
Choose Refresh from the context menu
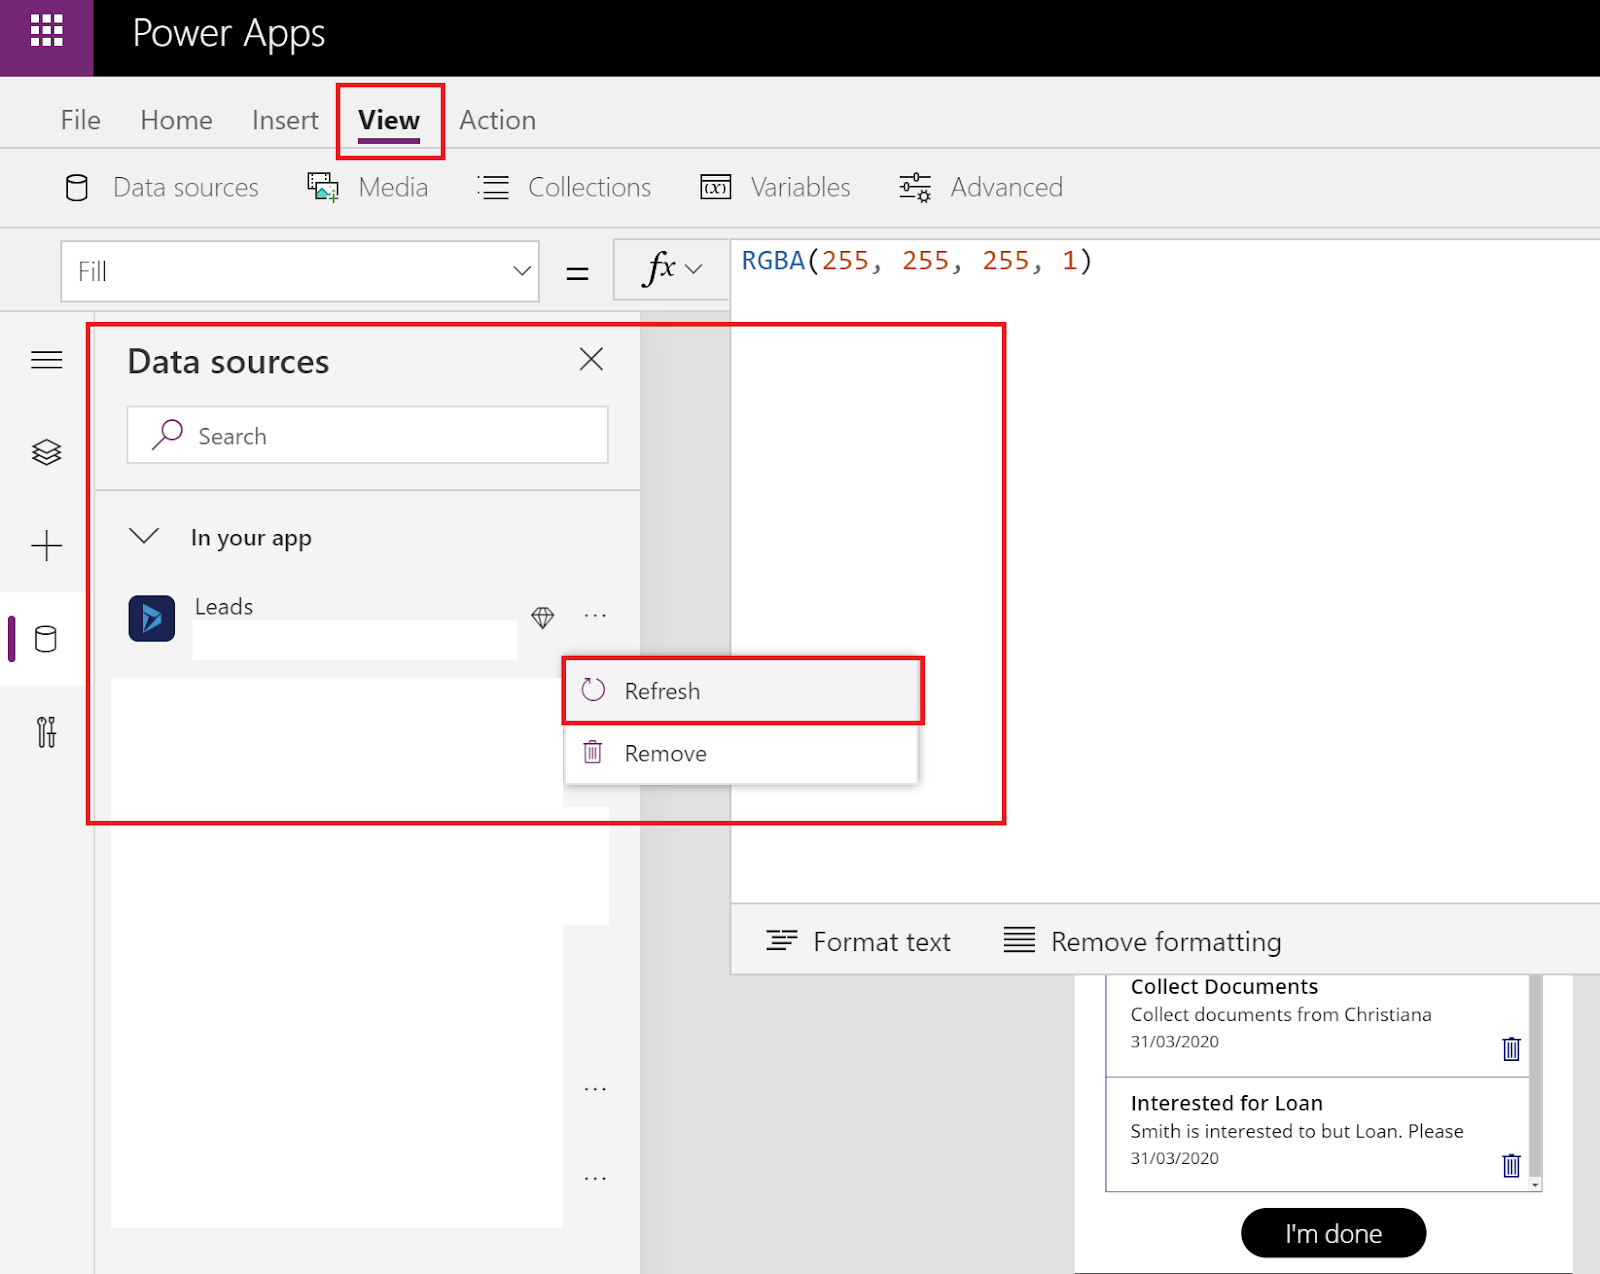[741, 691]
